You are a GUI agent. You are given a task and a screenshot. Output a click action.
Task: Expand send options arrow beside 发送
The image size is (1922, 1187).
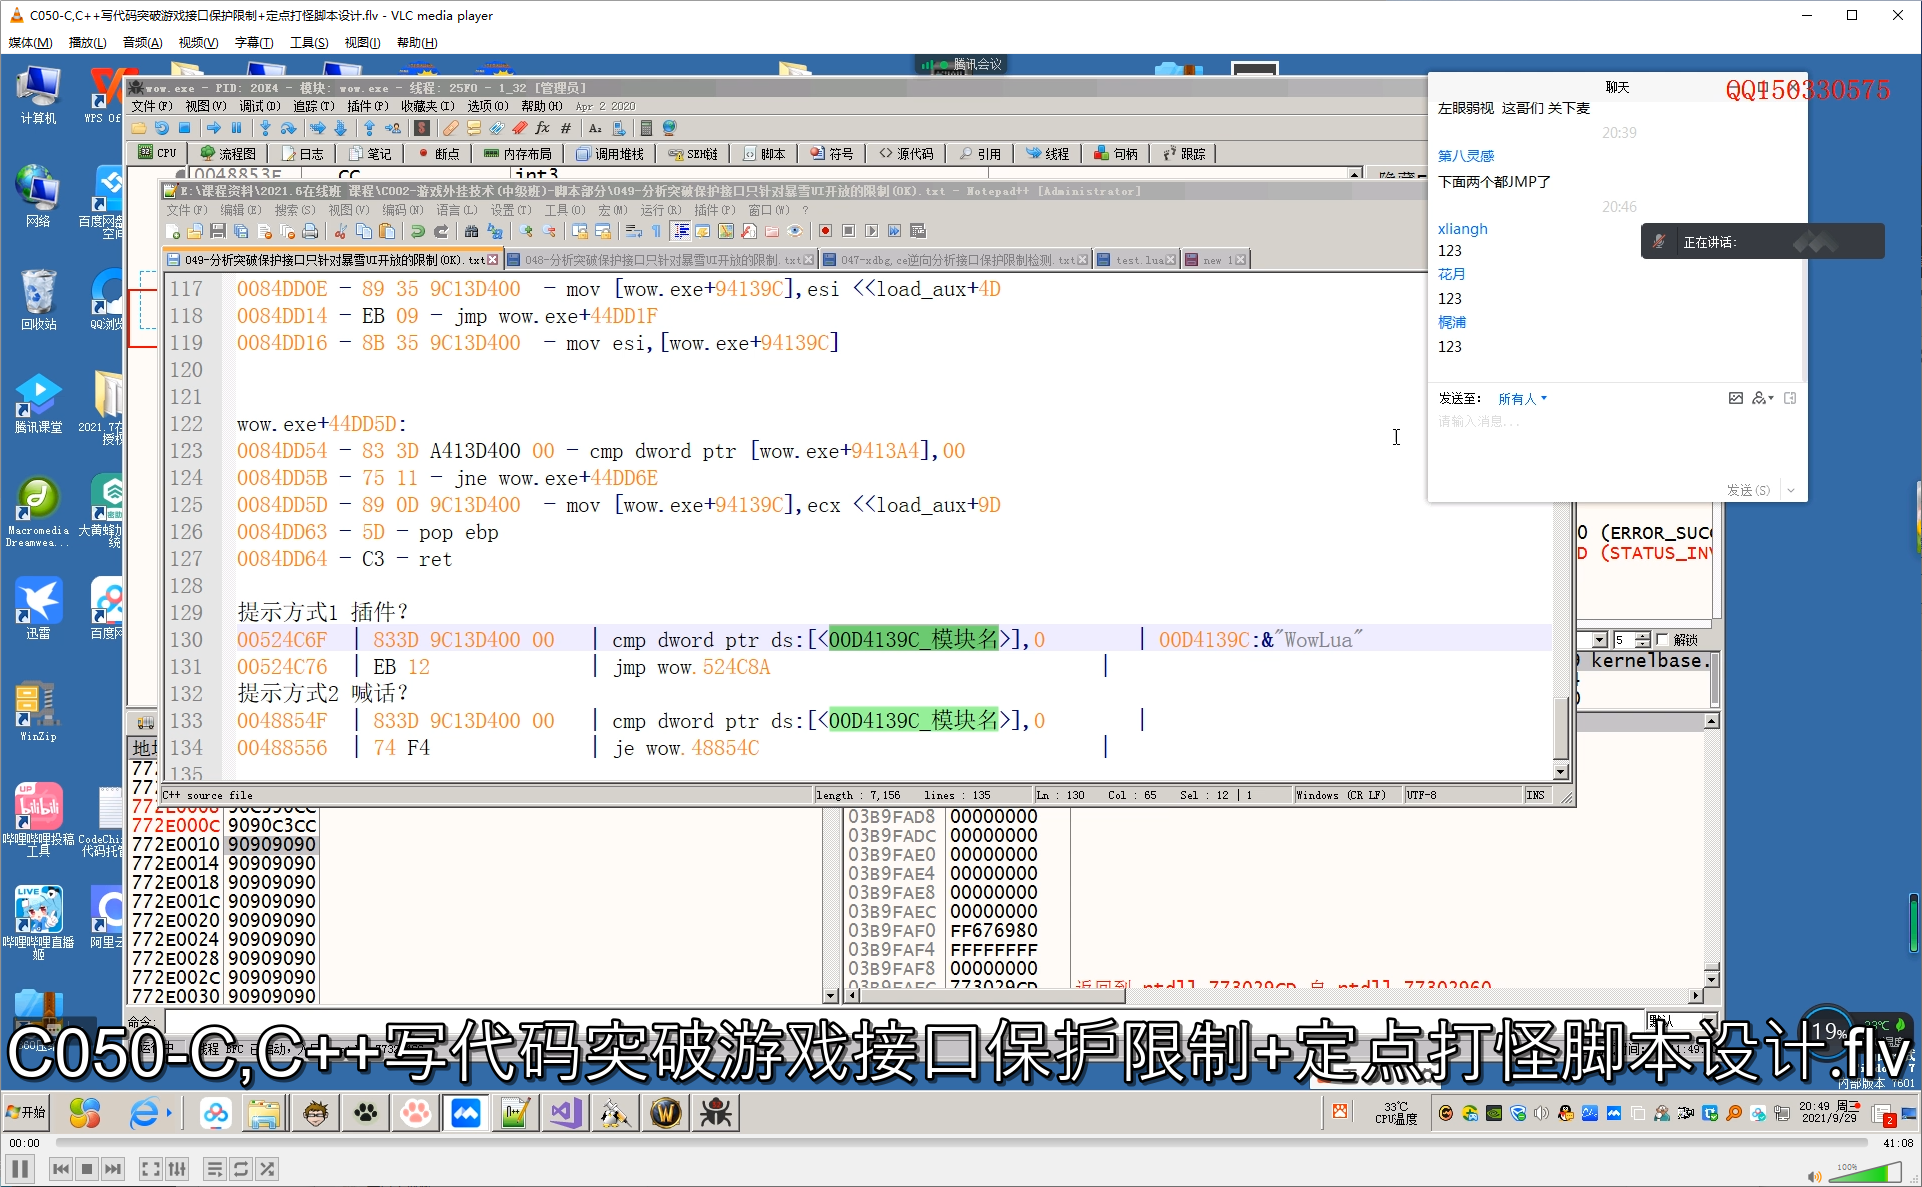click(1791, 490)
